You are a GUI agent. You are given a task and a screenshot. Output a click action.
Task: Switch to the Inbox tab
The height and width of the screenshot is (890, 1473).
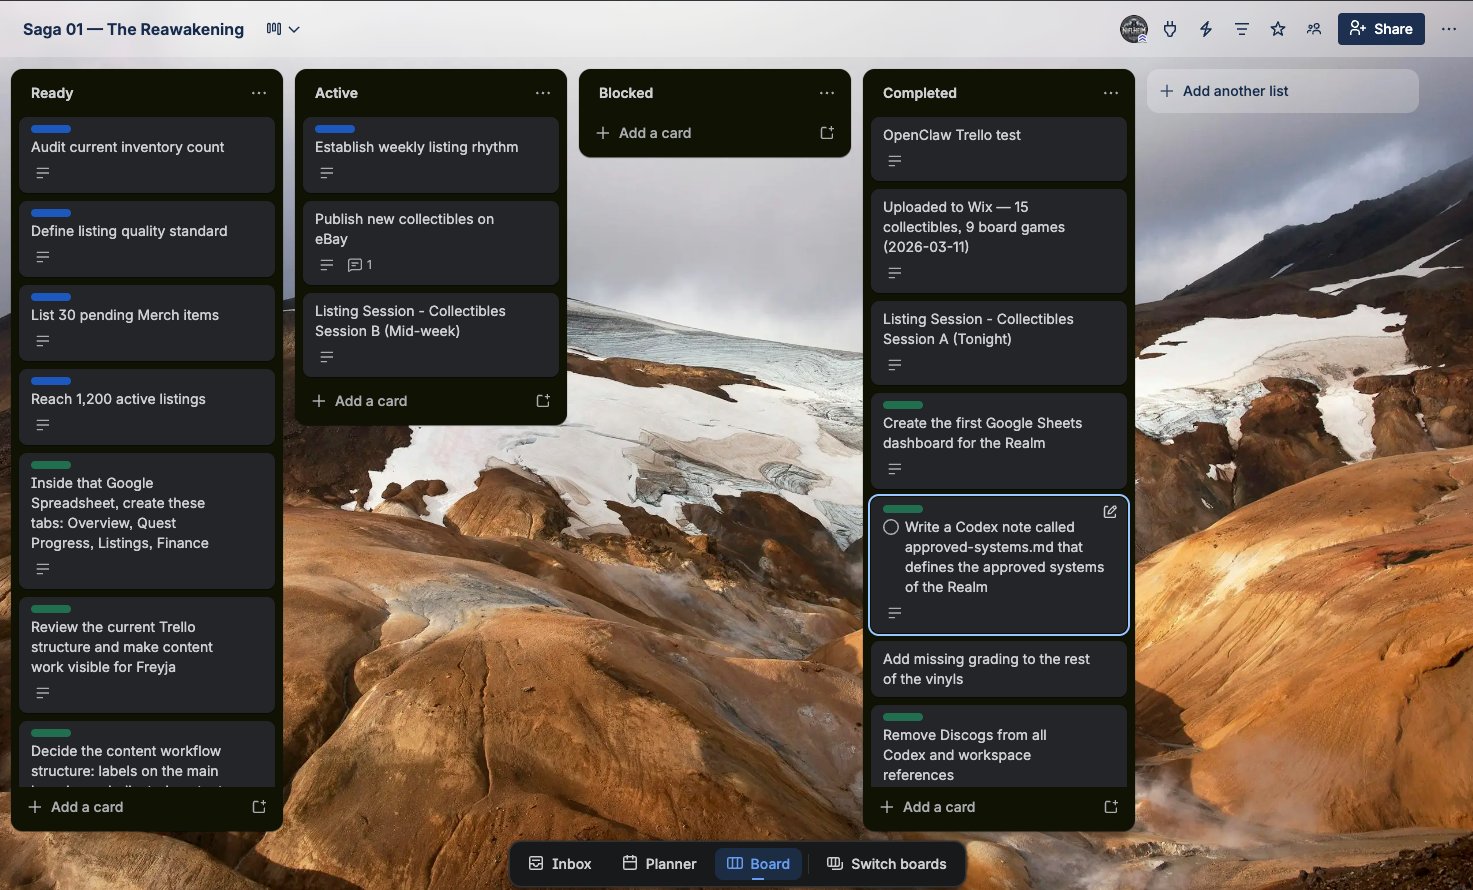coord(559,863)
